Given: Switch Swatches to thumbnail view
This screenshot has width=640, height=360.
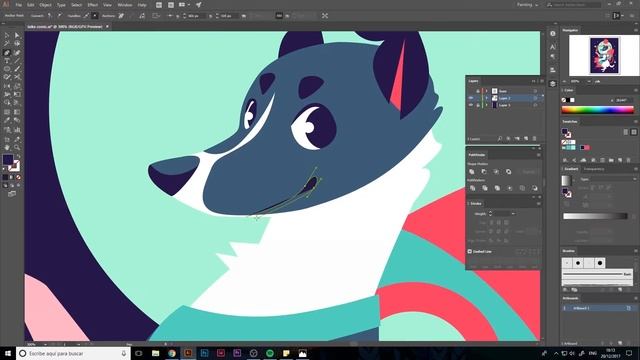Looking at the screenshot, I should pos(634,132).
